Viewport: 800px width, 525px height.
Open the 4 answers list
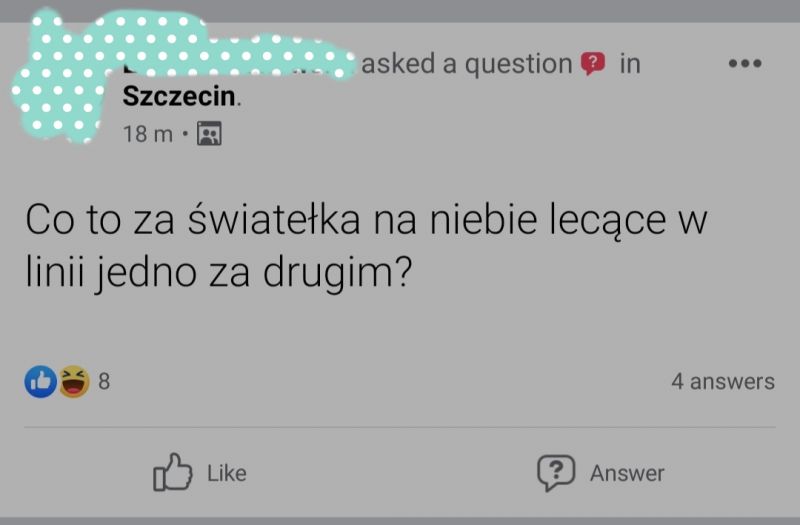[x=723, y=382]
